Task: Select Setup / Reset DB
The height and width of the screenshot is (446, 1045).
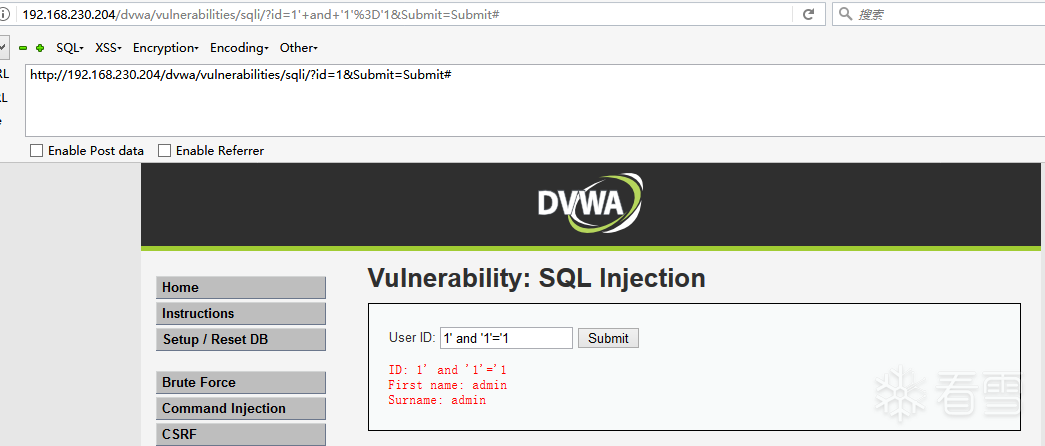Action: click(x=241, y=340)
